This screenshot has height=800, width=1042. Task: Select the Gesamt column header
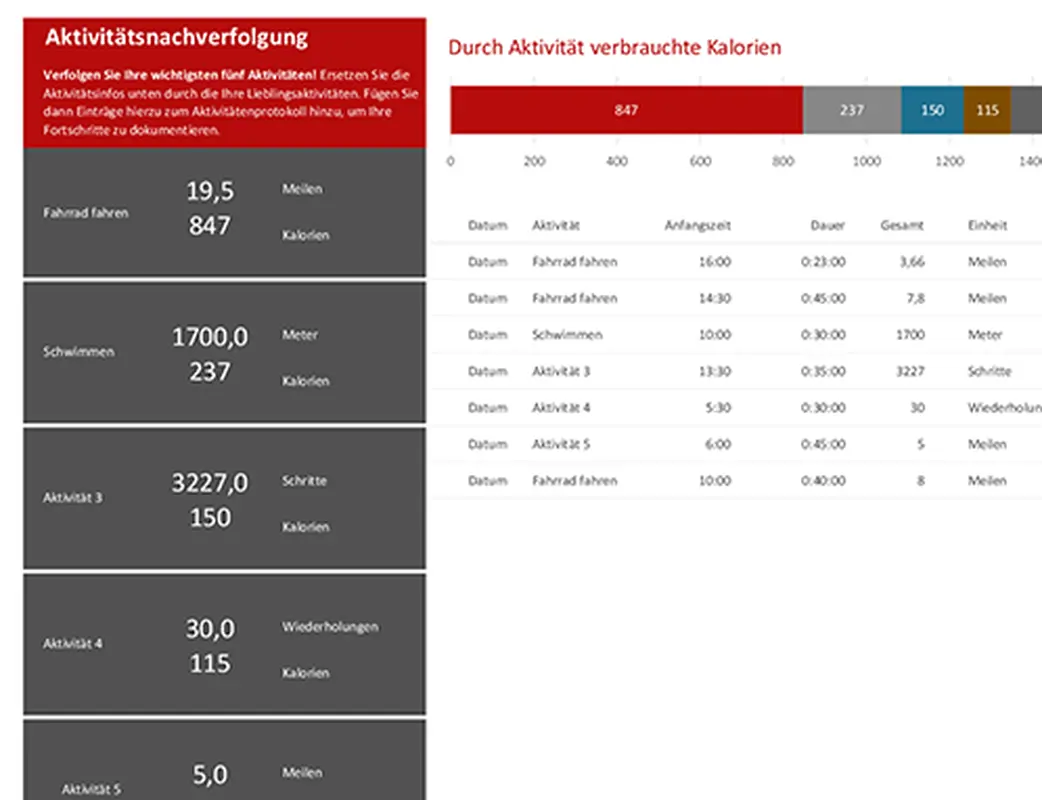(902, 225)
